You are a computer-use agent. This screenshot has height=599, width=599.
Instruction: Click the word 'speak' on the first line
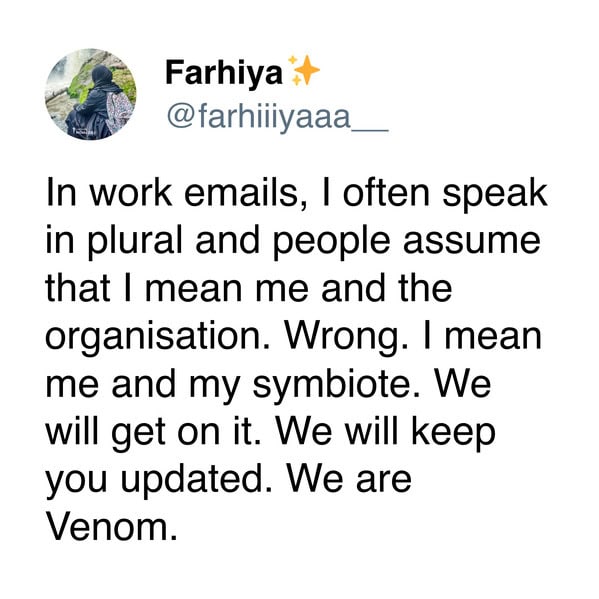tap(495, 194)
